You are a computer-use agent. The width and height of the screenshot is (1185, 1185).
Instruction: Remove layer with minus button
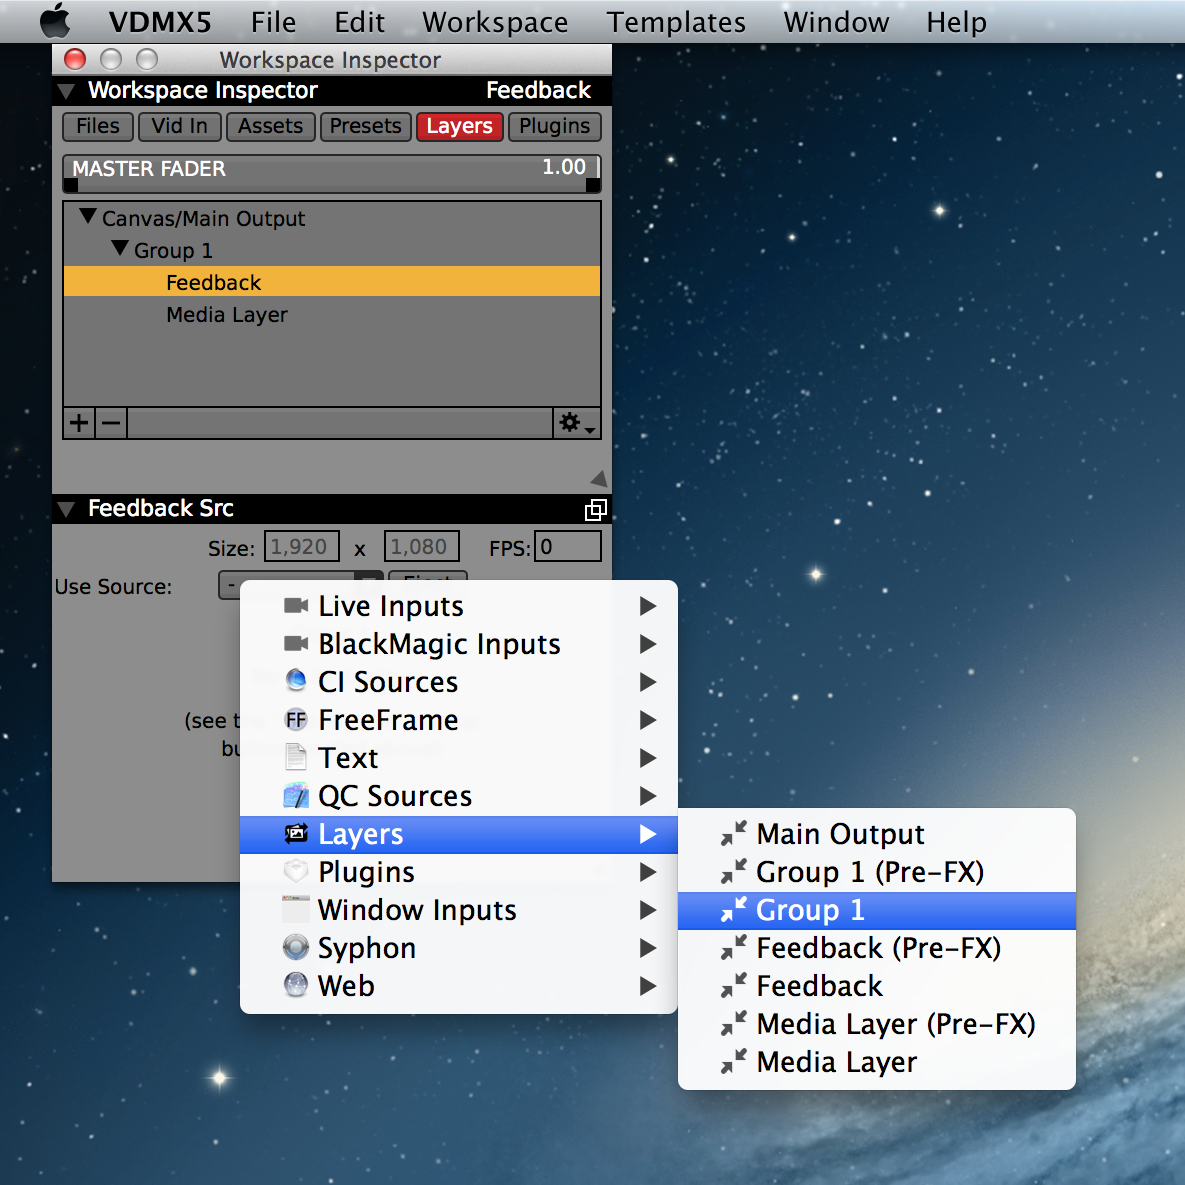click(x=110, y=422)
